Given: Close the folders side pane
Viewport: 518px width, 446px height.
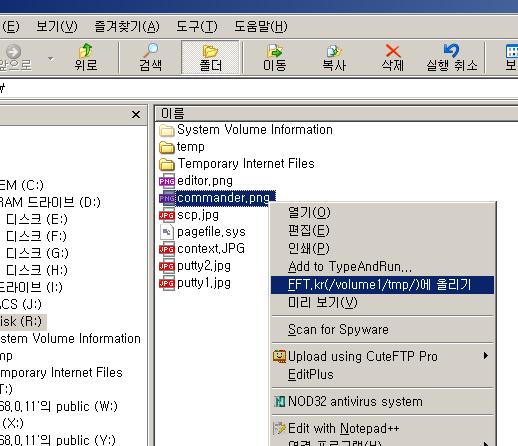Looking at the screenshot, I should click(x=136, y=115).
